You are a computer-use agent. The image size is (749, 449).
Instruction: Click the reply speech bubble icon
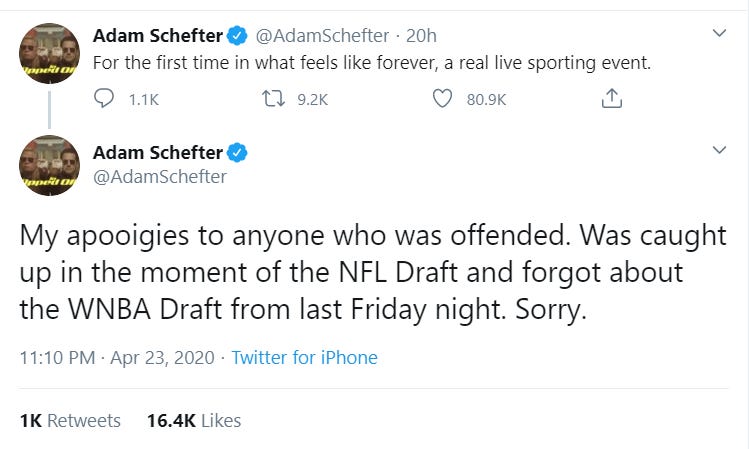pos(104,98)
